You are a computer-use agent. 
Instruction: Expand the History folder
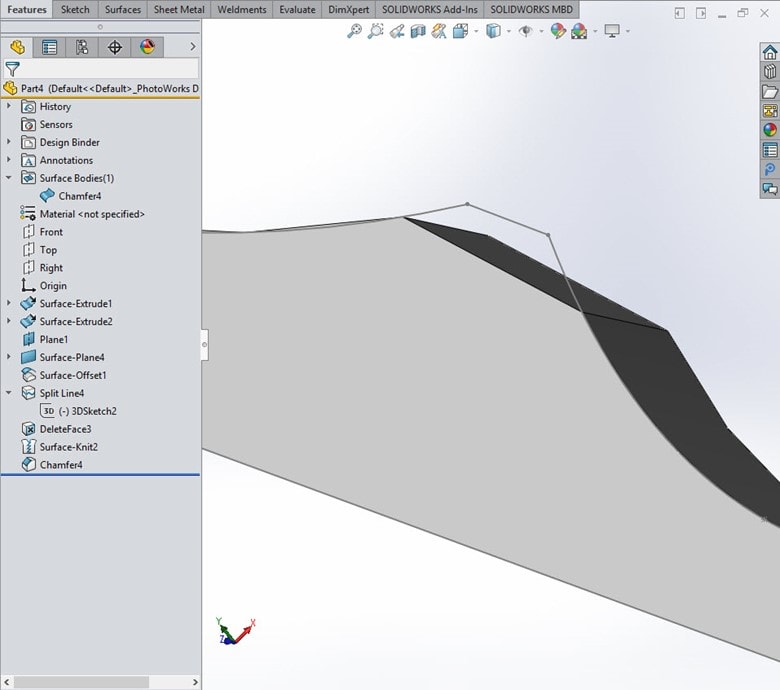(x=9, y=106)
